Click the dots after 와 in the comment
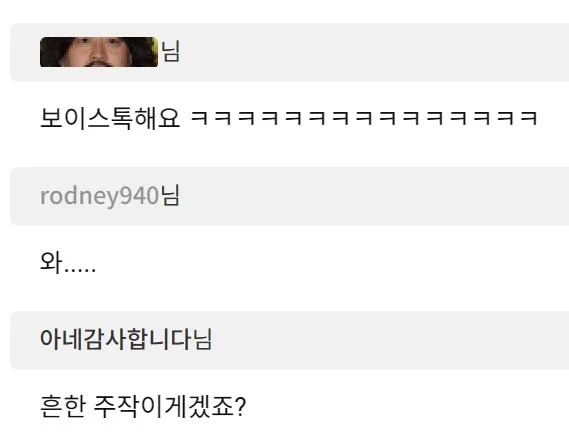This screenshot has height=436, width=569. tap(80, 270)
